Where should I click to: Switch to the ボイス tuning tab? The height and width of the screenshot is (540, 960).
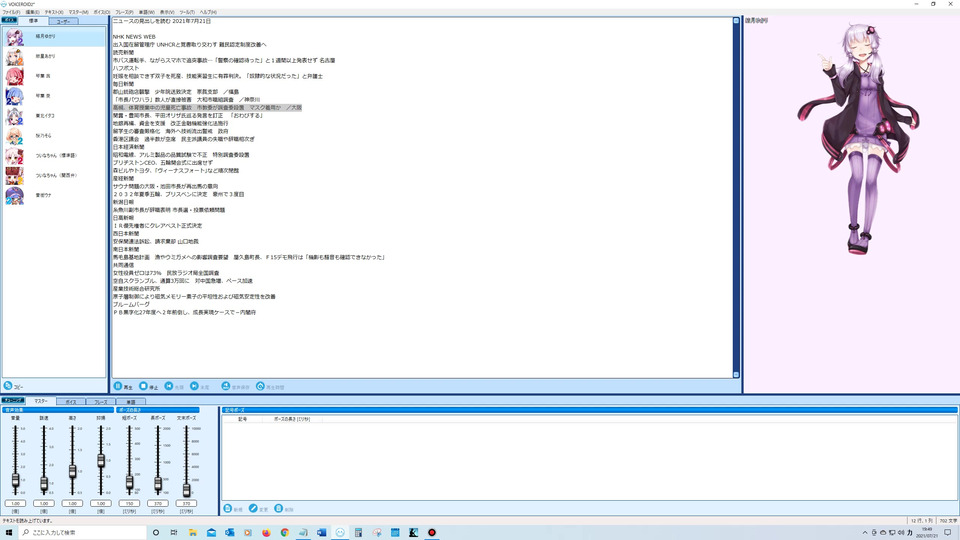71,402
